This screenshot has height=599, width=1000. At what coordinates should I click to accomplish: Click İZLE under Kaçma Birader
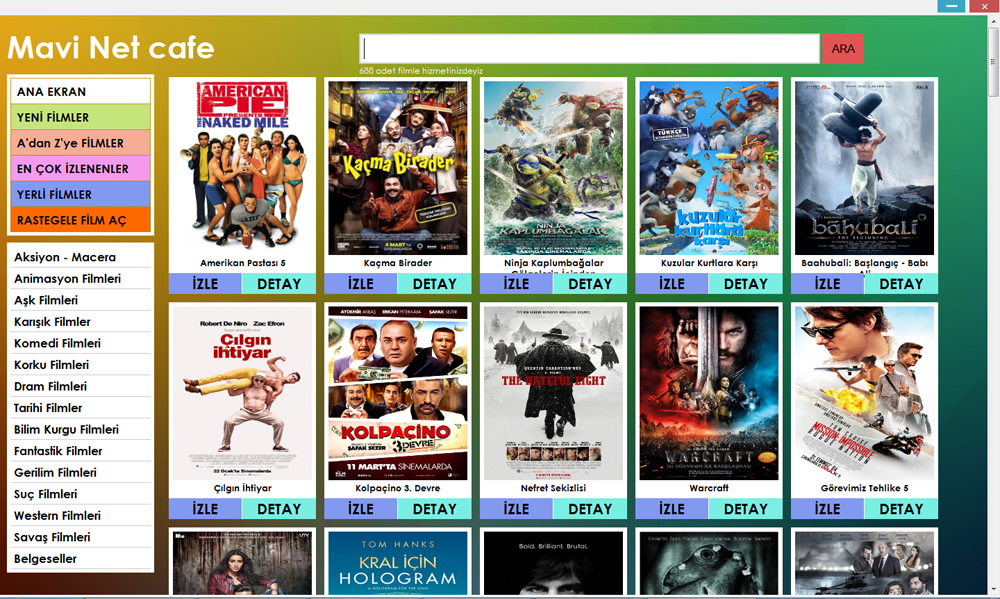(x=361, y=284)
